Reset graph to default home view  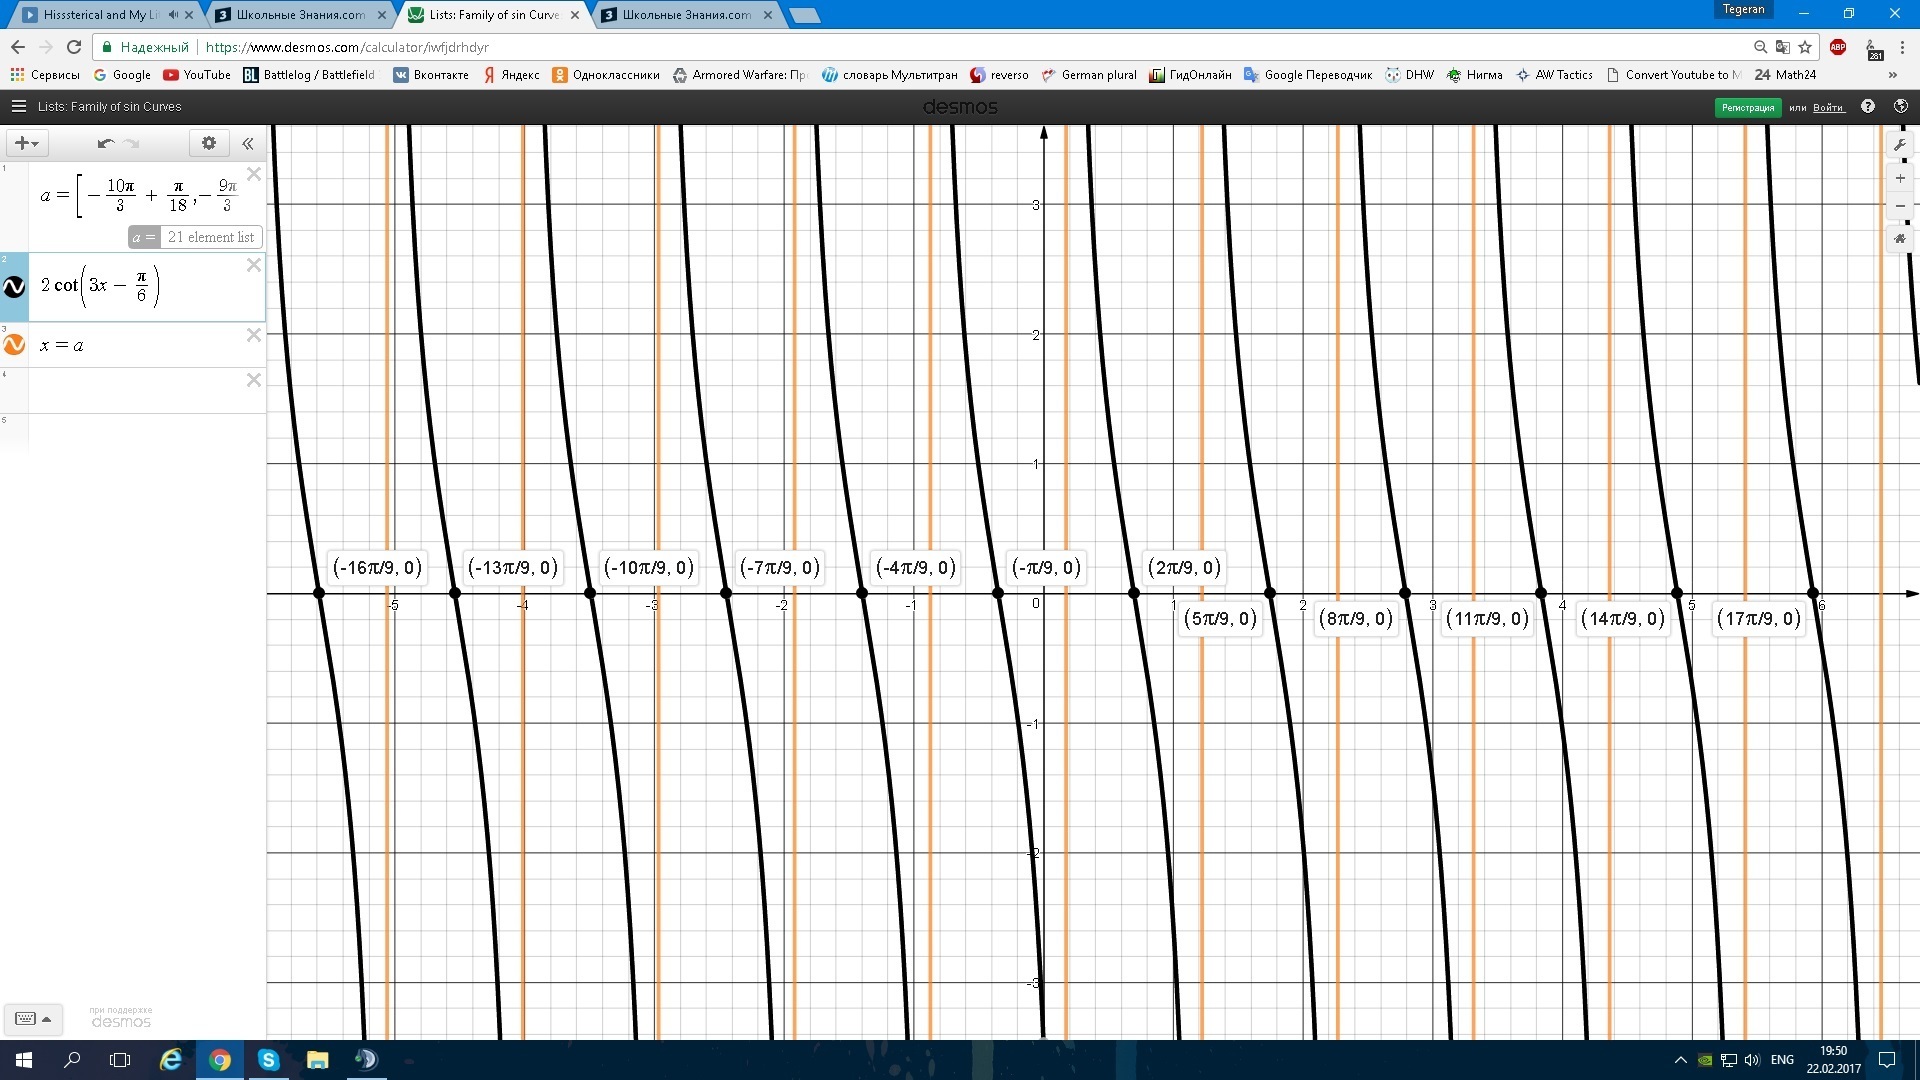coord(1900,239)
